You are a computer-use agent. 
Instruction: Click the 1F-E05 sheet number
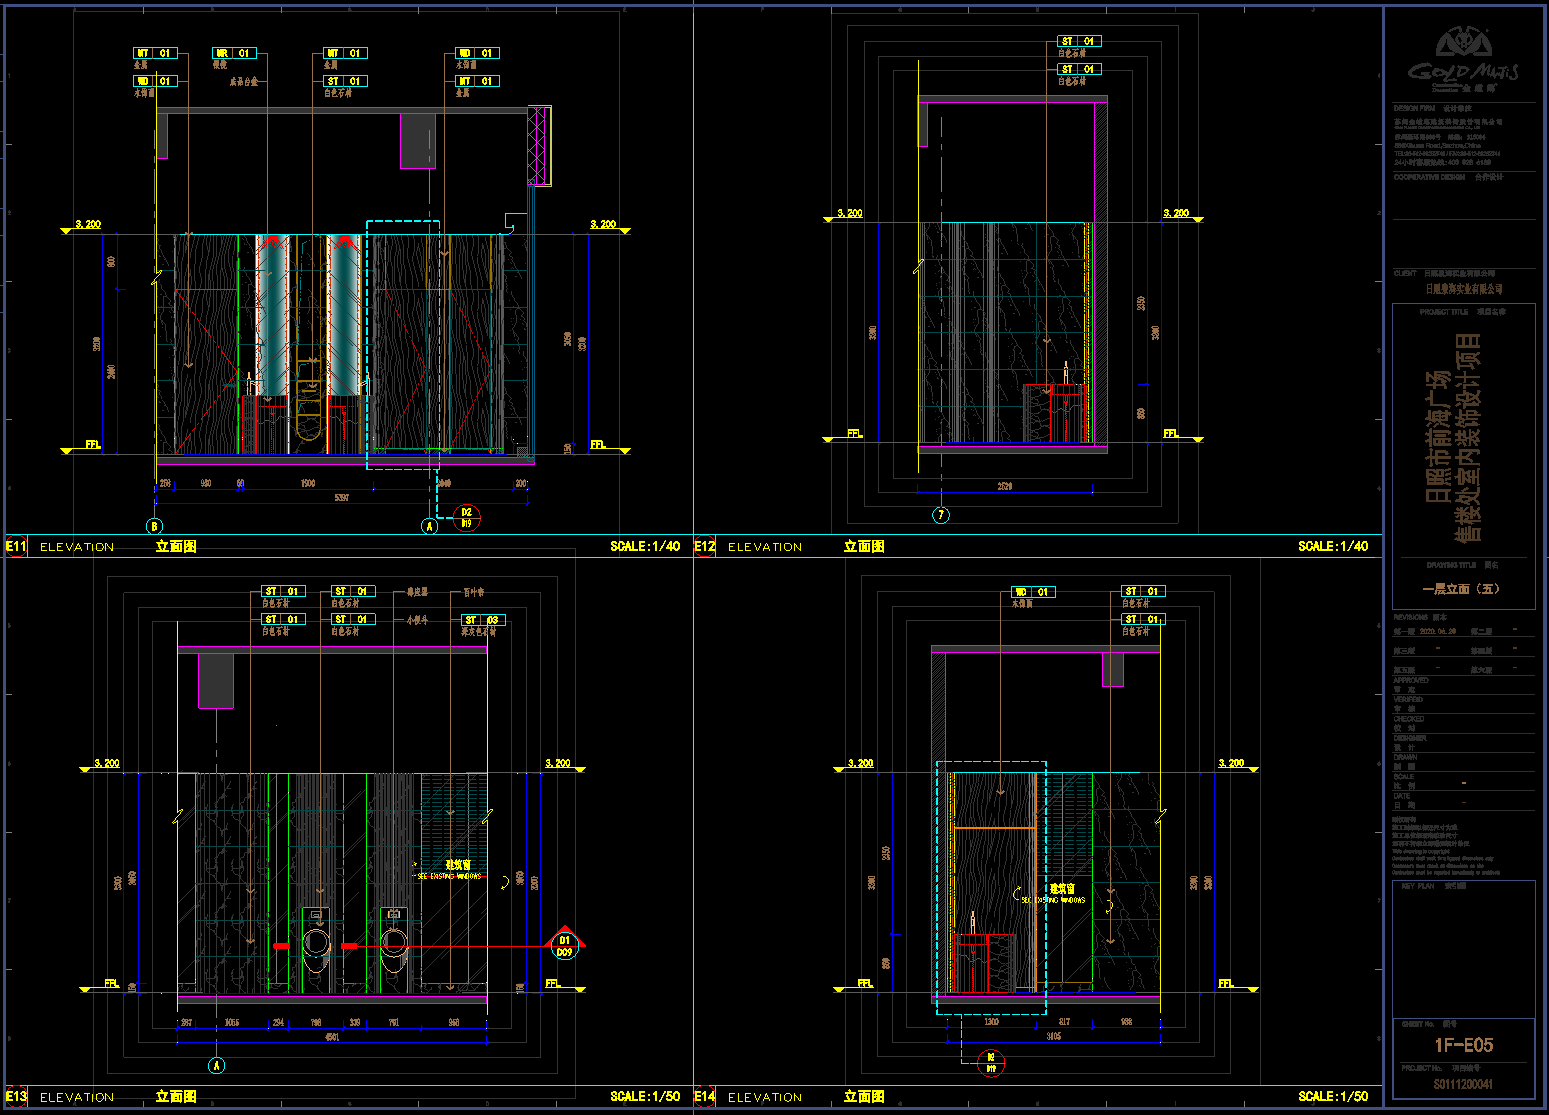coord(1463,1045)
